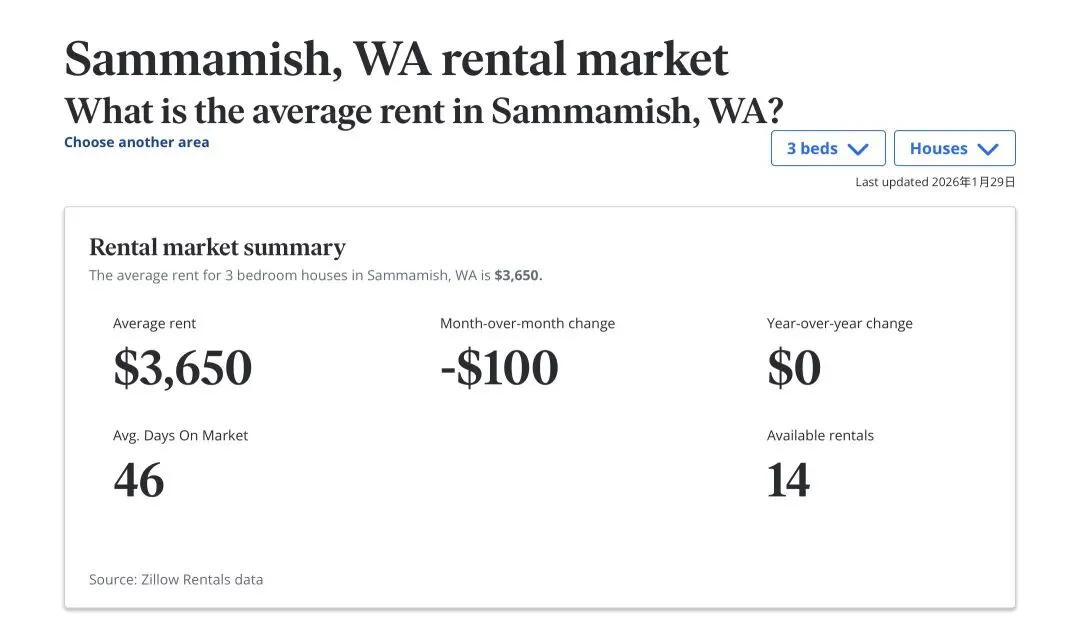The image size is (1080, 621).
Task: Click the Avg. Days On Market label
Action: click(x=180, y=435)
